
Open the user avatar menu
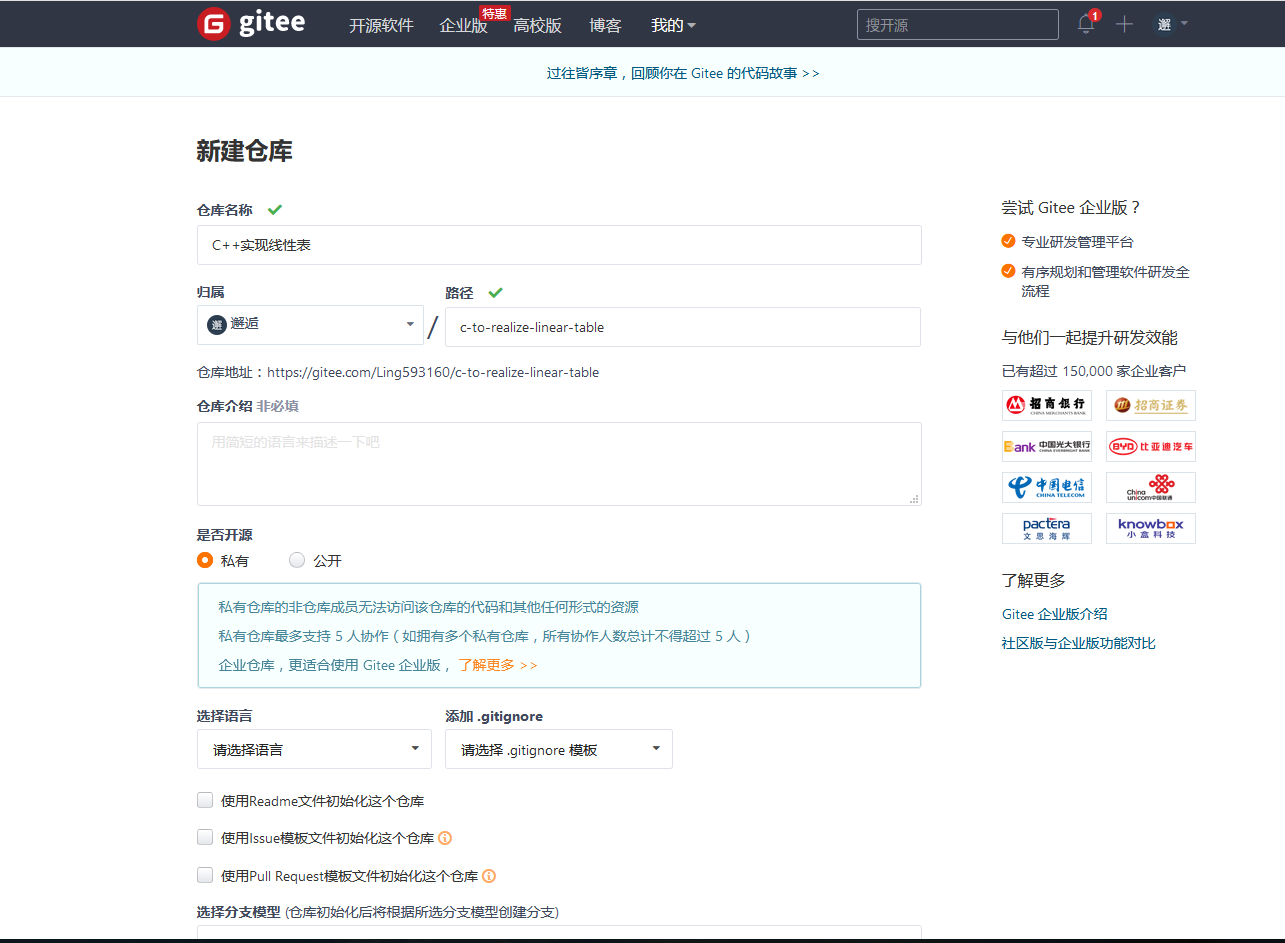[1172, 24]
